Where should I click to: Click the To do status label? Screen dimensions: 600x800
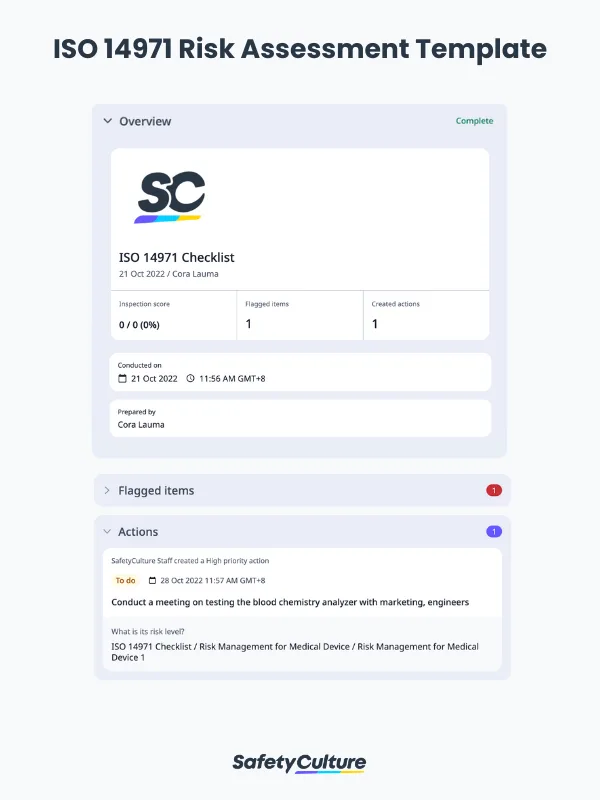coord(125,580)
